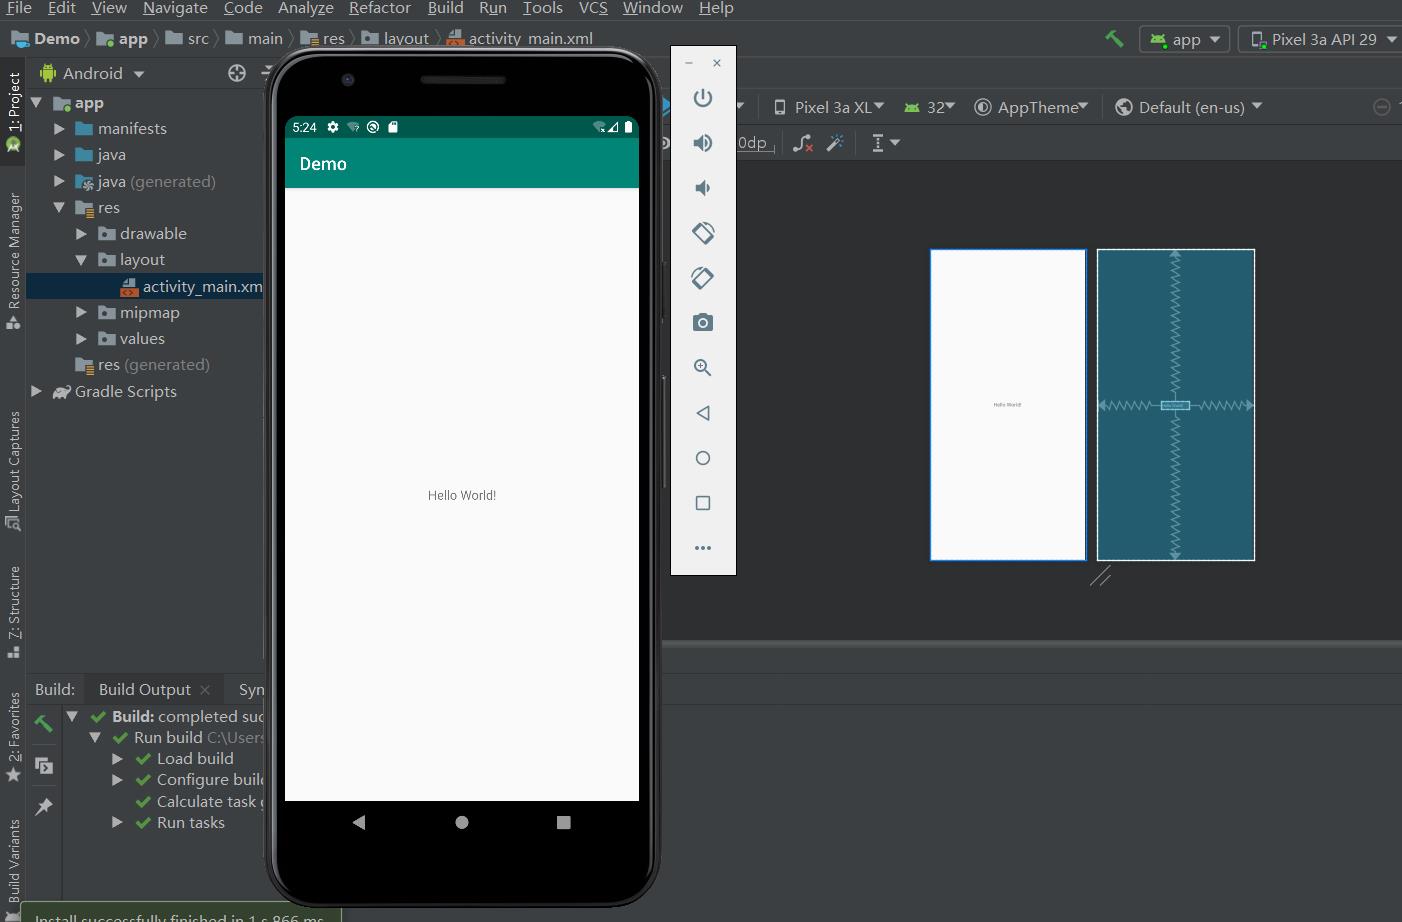Open the Favorites side panel
This screenshot has width=1402, height=922.
click(x=13, y=737)
